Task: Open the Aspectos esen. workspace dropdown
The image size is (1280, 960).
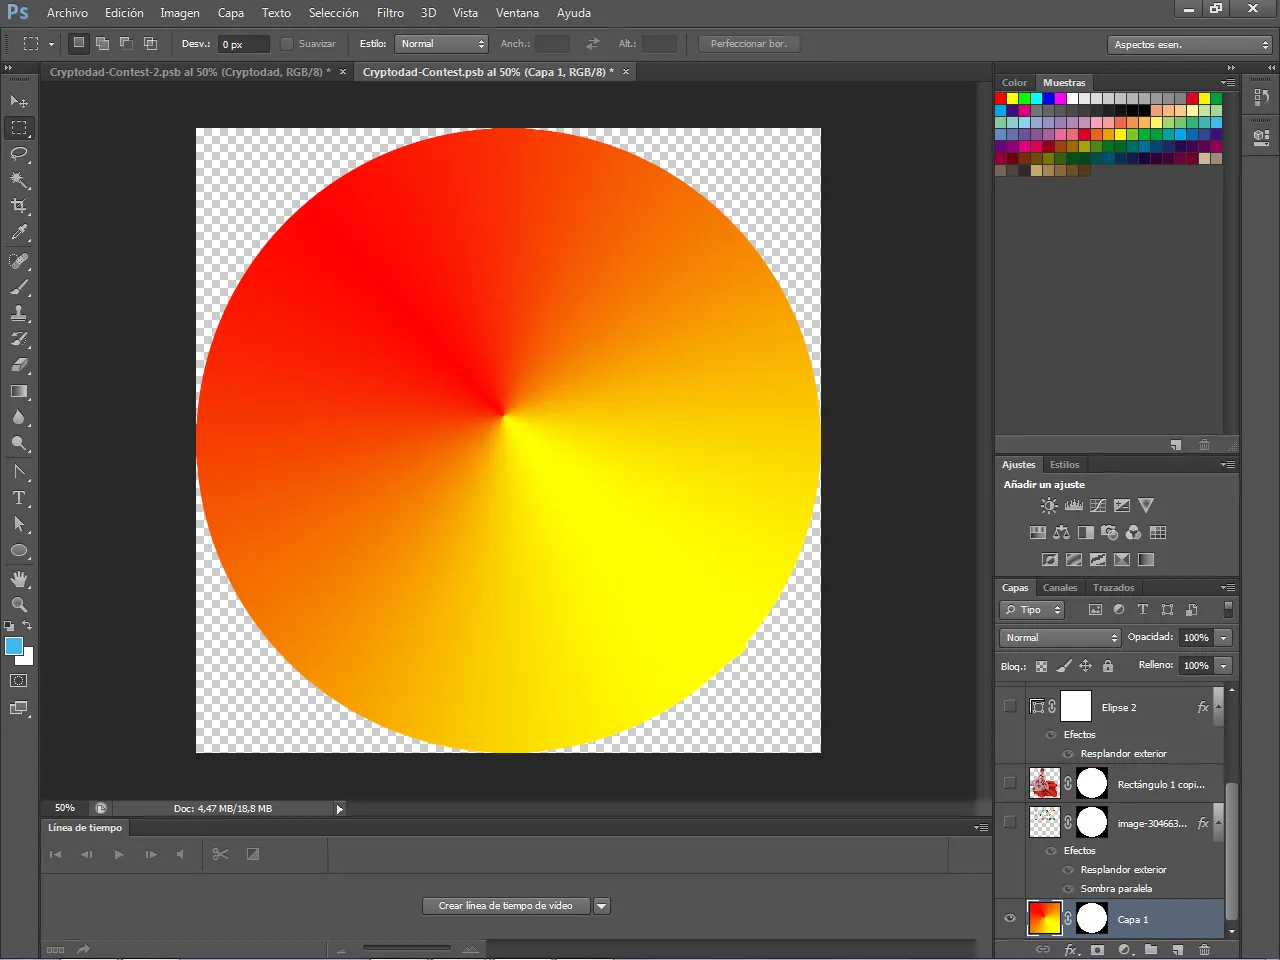Action: point(1190,44)
